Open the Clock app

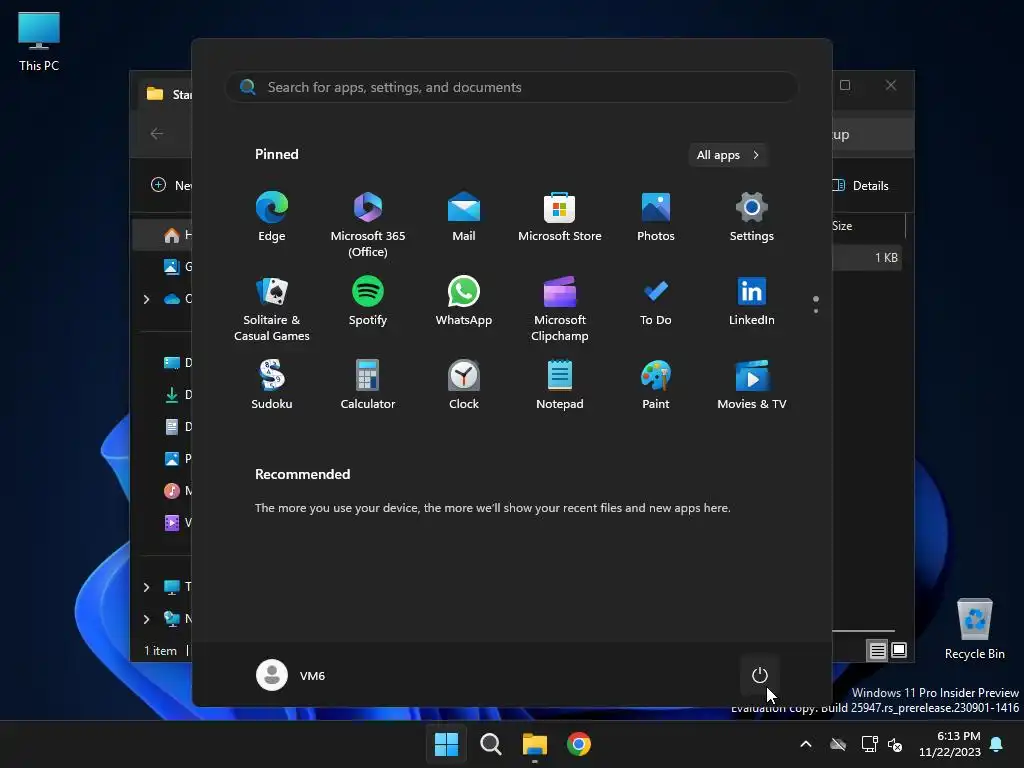[x=464, y=385]
